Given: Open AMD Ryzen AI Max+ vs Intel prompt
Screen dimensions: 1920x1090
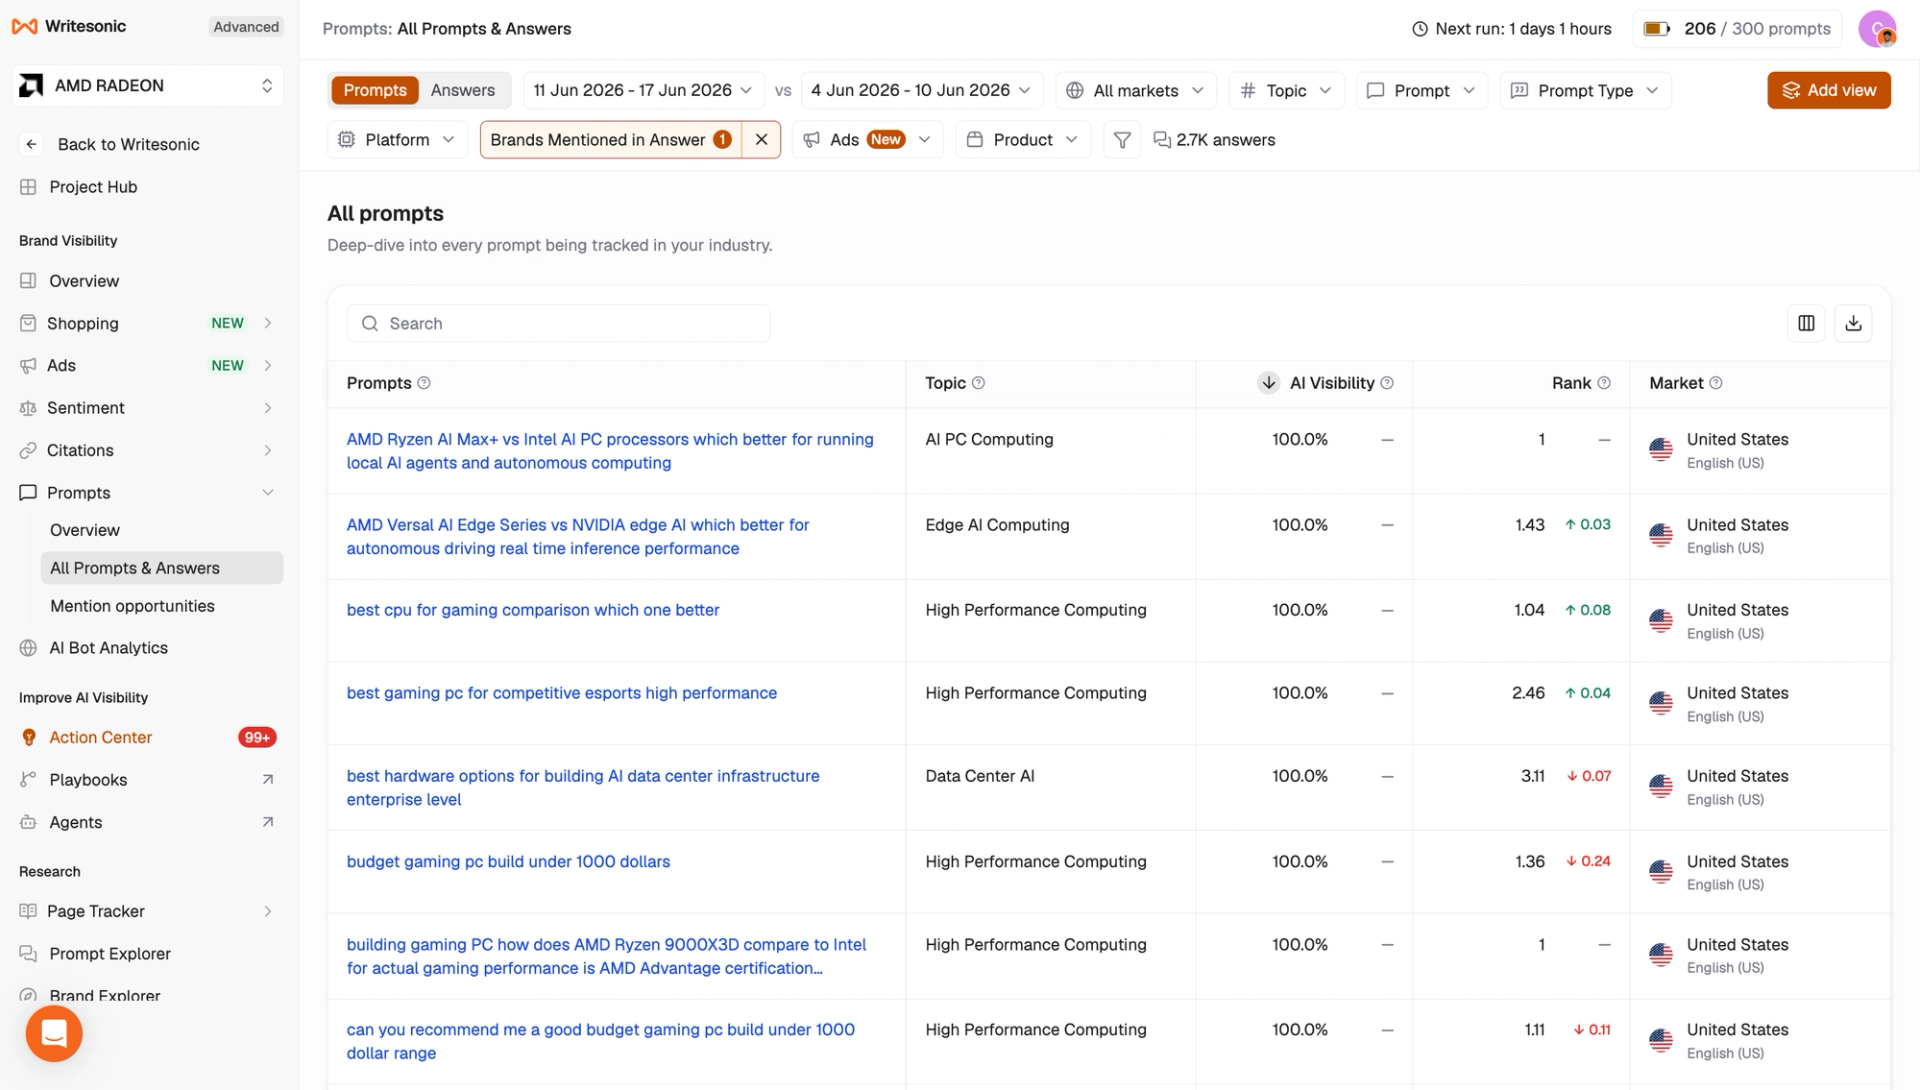Looking at the screenshot, I should point(610,451).
